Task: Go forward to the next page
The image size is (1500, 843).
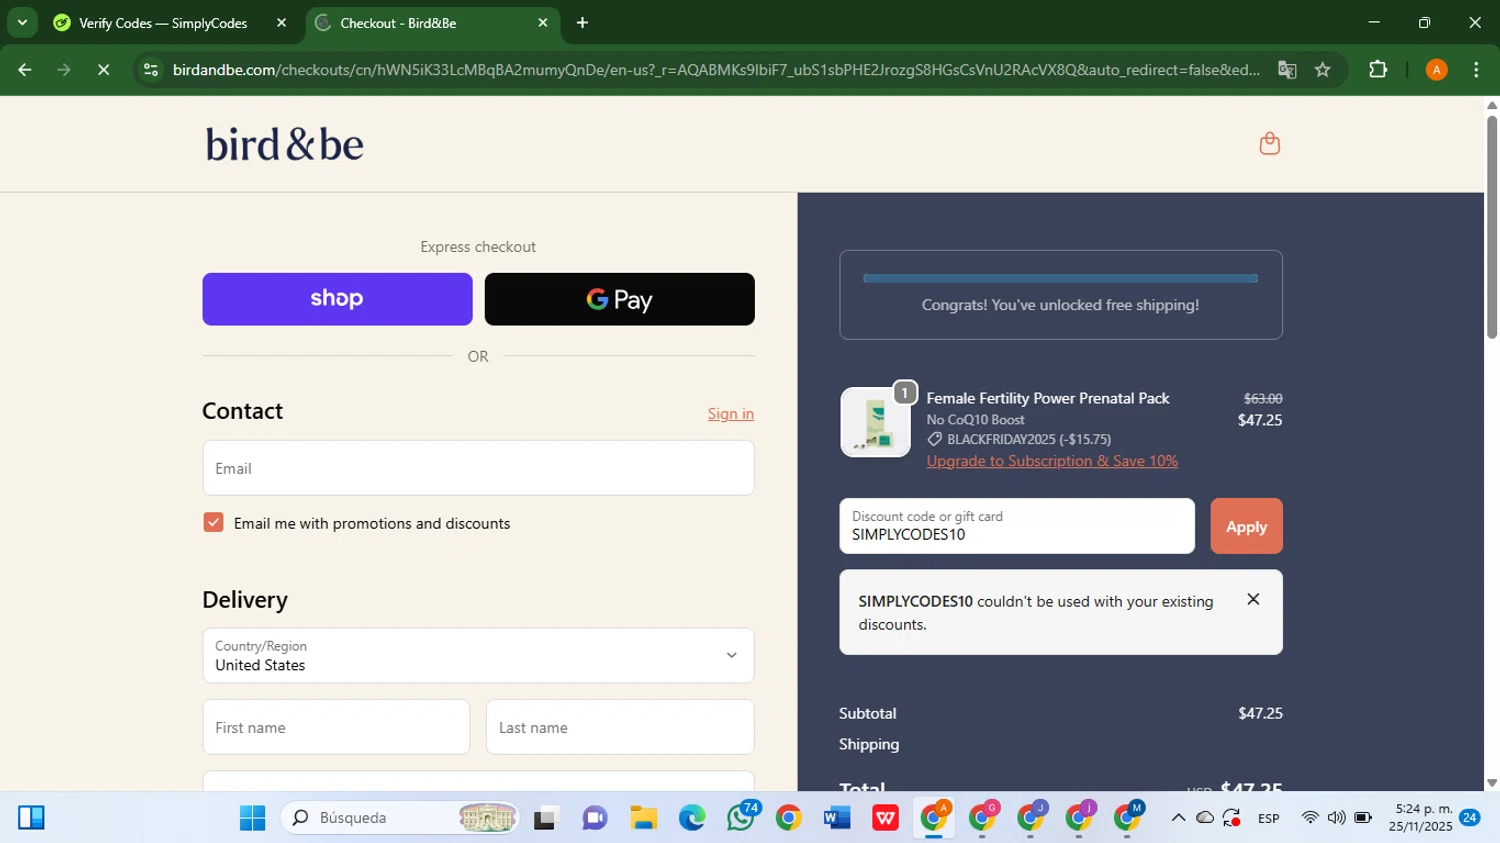Action: click(64, 70)
